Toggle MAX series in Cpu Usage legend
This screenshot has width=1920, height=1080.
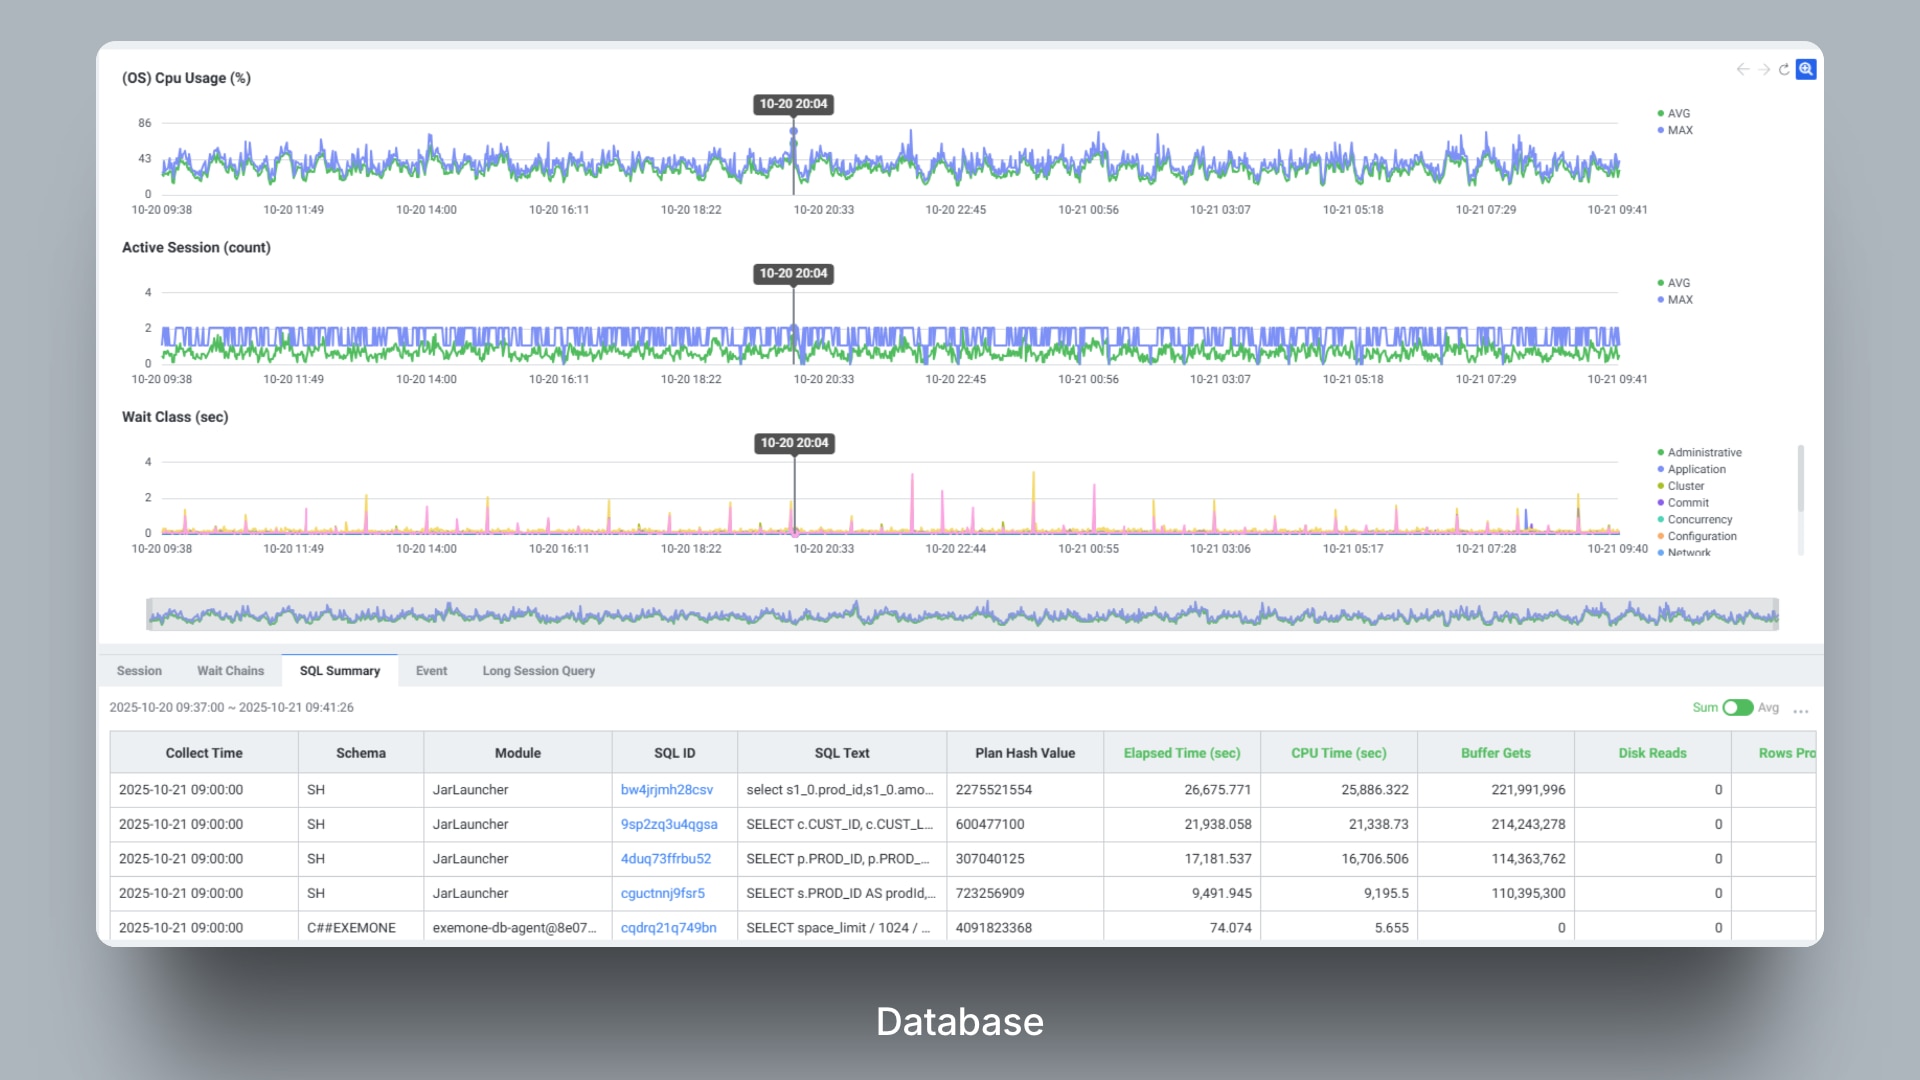coord(1680,130)
